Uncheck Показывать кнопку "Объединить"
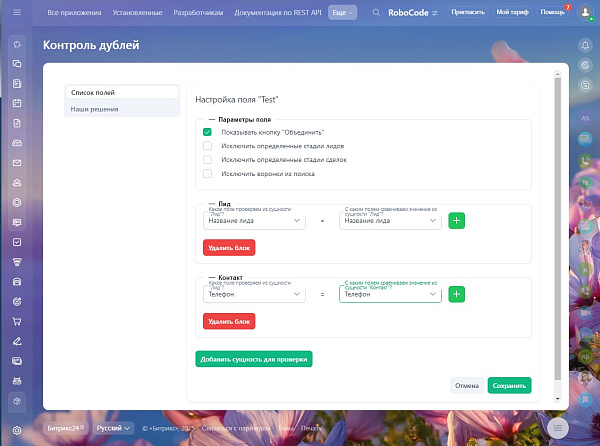The height and width of the screenshot is (446, 600). tap(207, 132)
